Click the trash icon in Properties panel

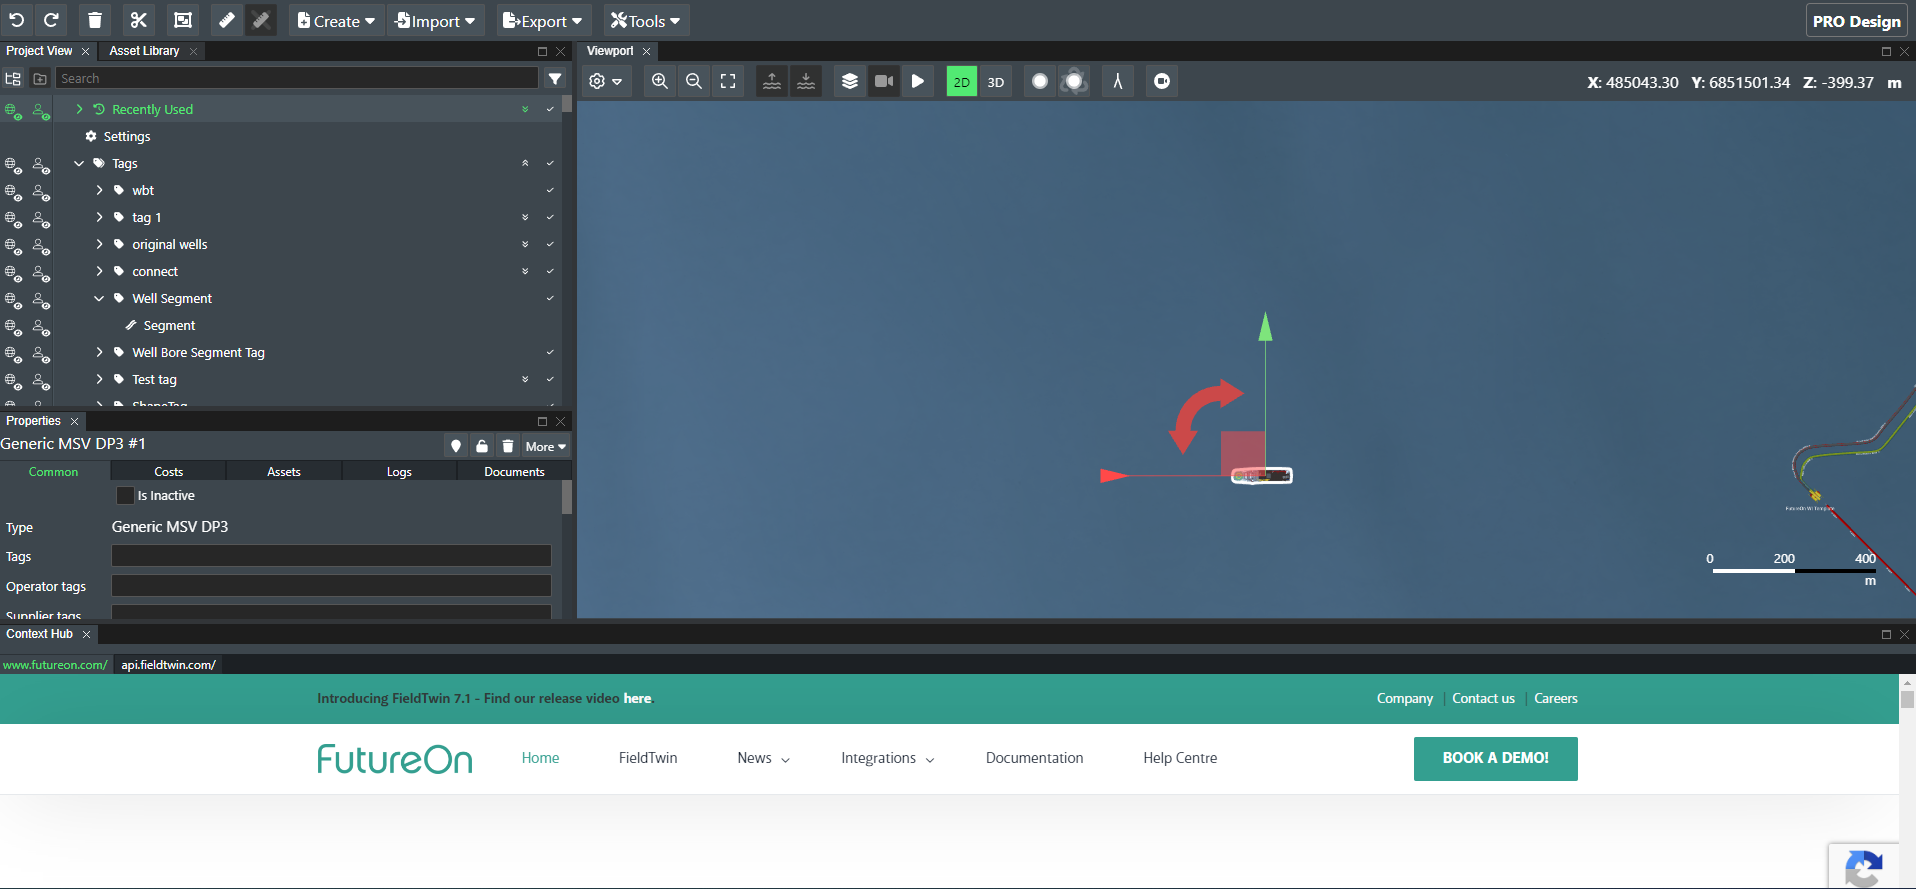click(508, 446)
